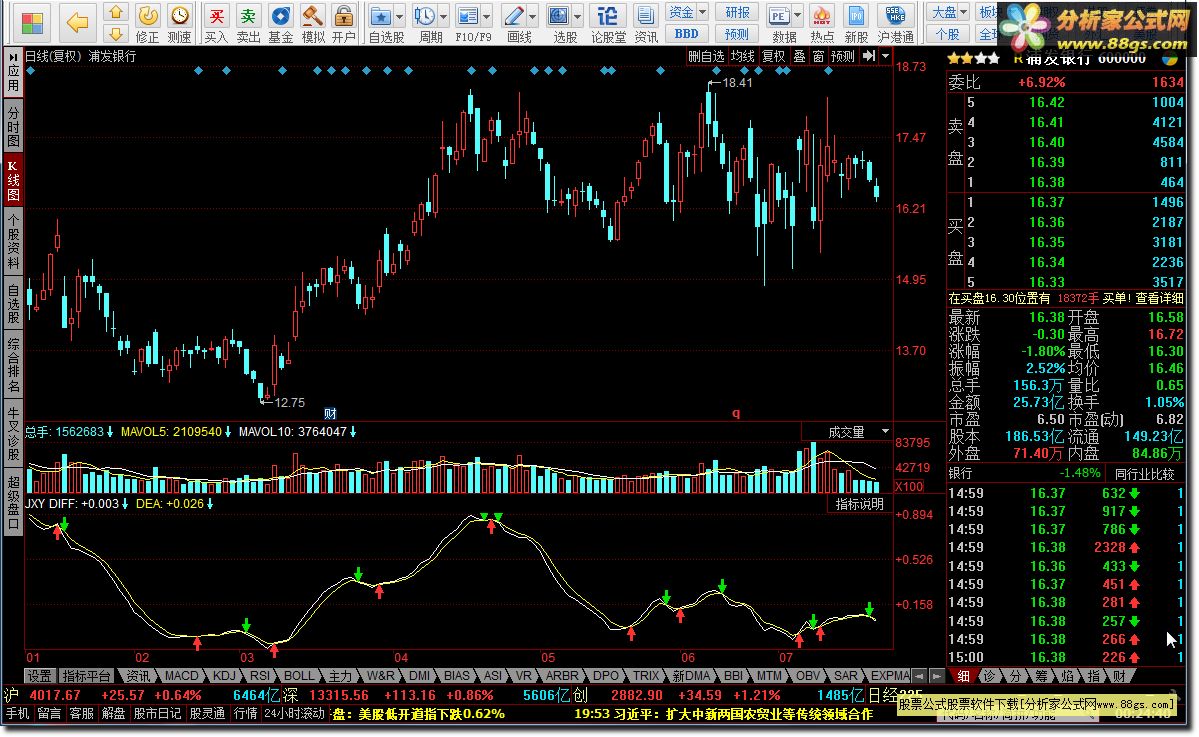The width and height of the screenshot is (1199, 737).
Task: Click the BBD button
Action: [686, 34]
